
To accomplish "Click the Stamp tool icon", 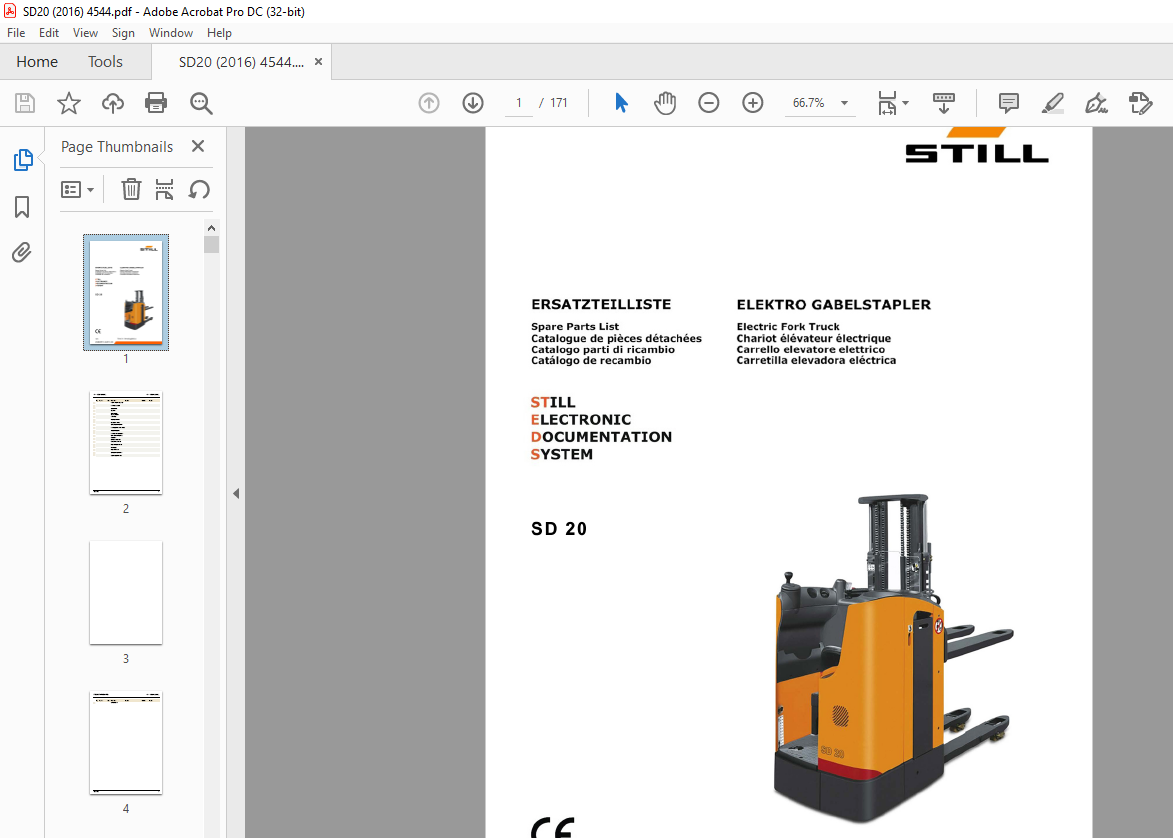I will tap(1140, 103).
